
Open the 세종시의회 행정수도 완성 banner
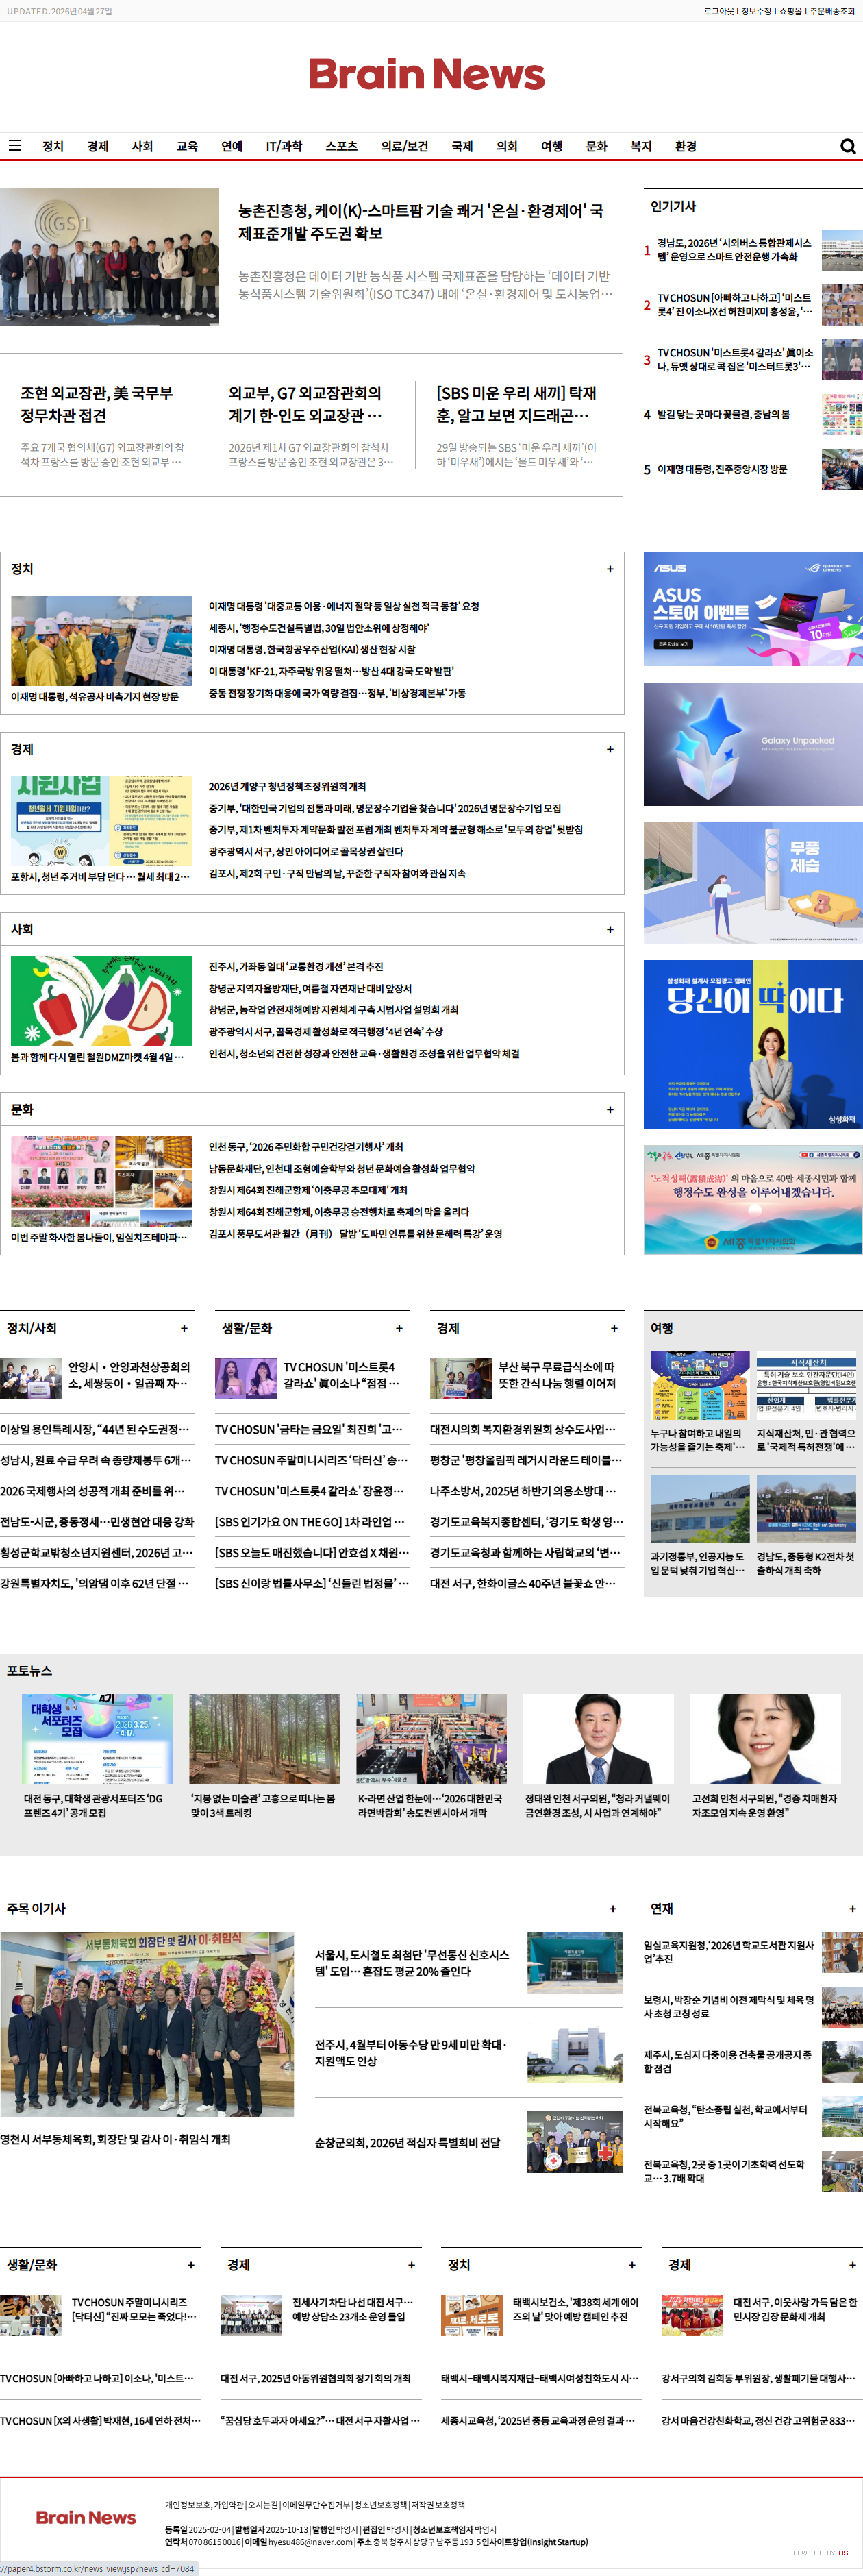click(753, 1200)
